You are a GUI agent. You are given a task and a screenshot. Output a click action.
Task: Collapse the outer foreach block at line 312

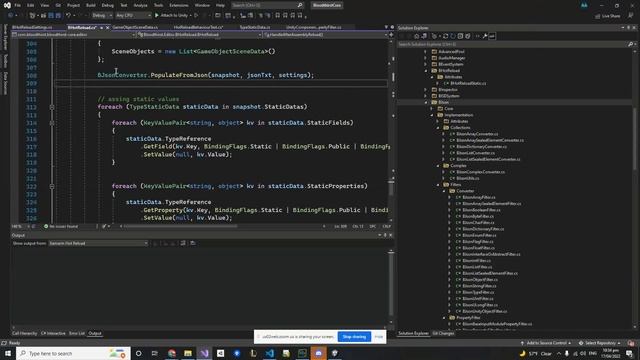pyautogui.click(x=52, y=107)
